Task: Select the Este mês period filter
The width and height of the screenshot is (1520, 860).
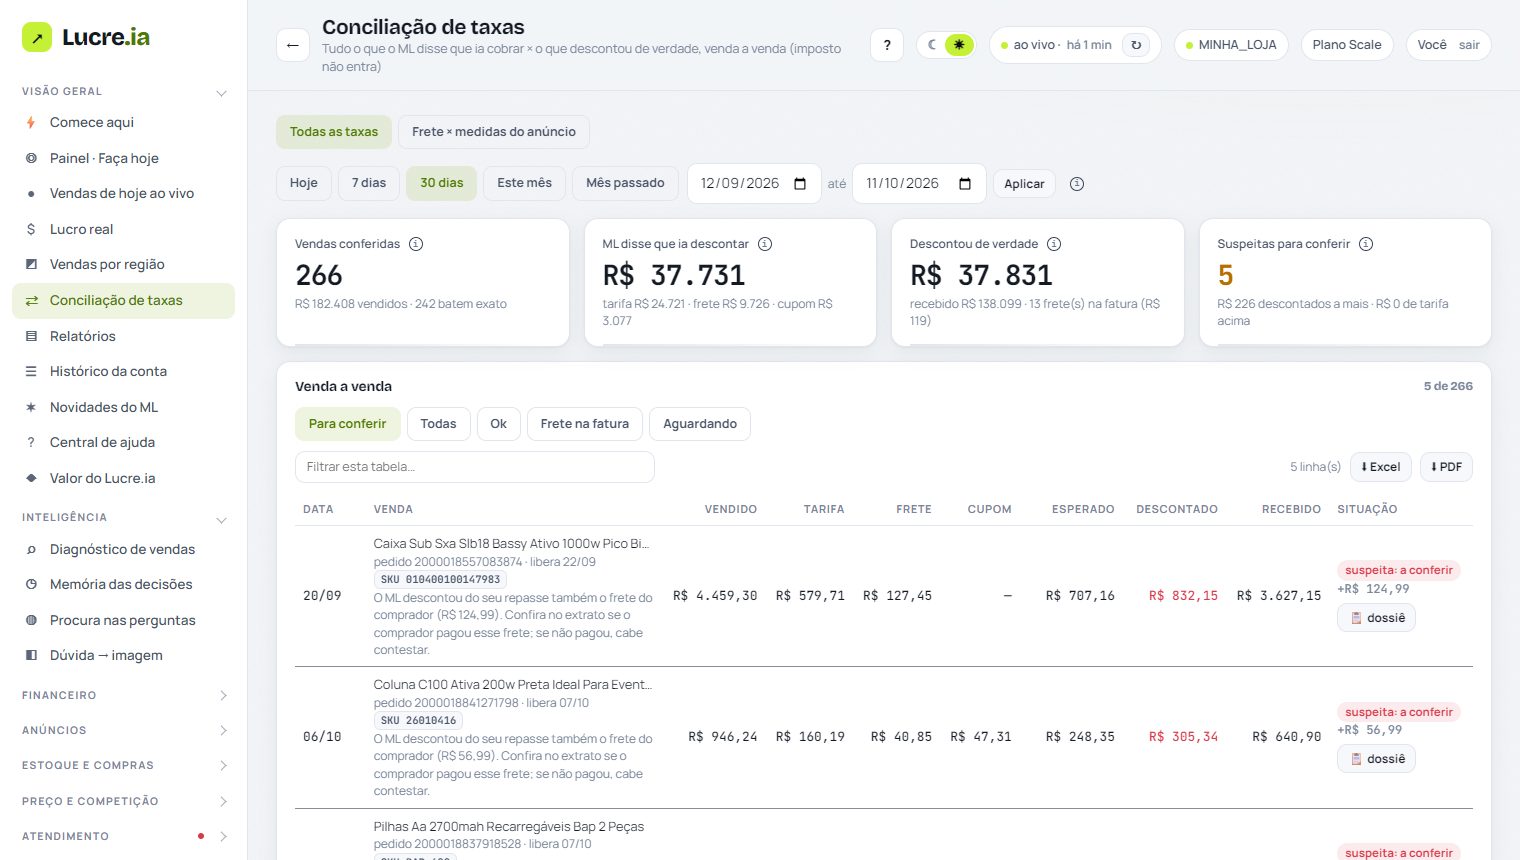Action: (524, 183)
